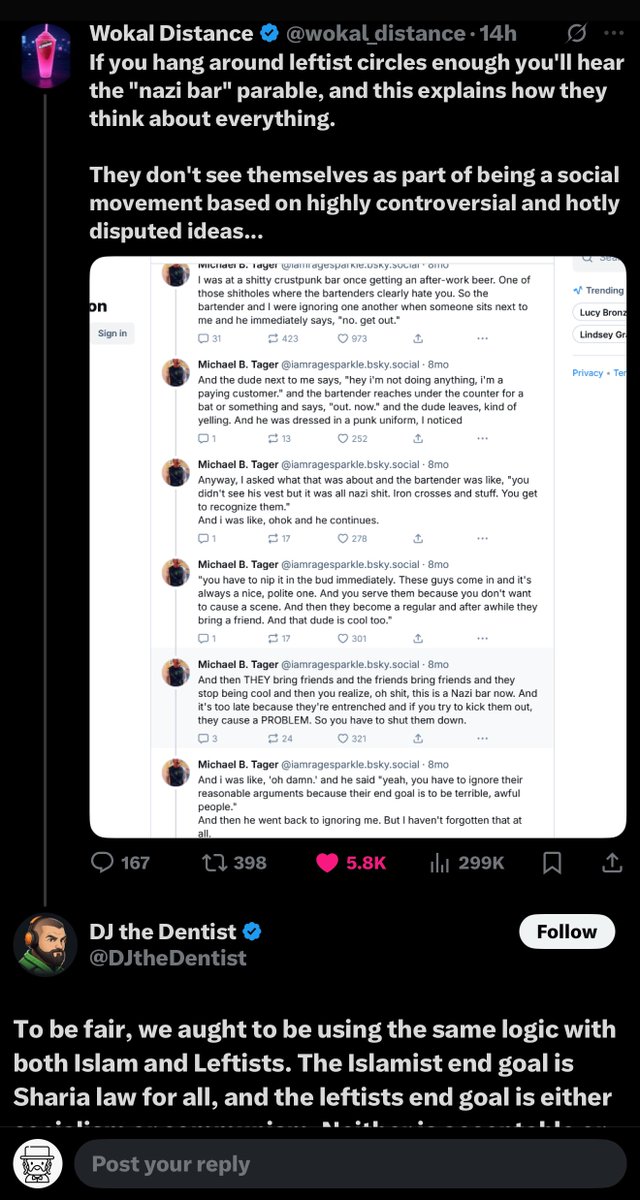Click the share icon on the post

611,862
